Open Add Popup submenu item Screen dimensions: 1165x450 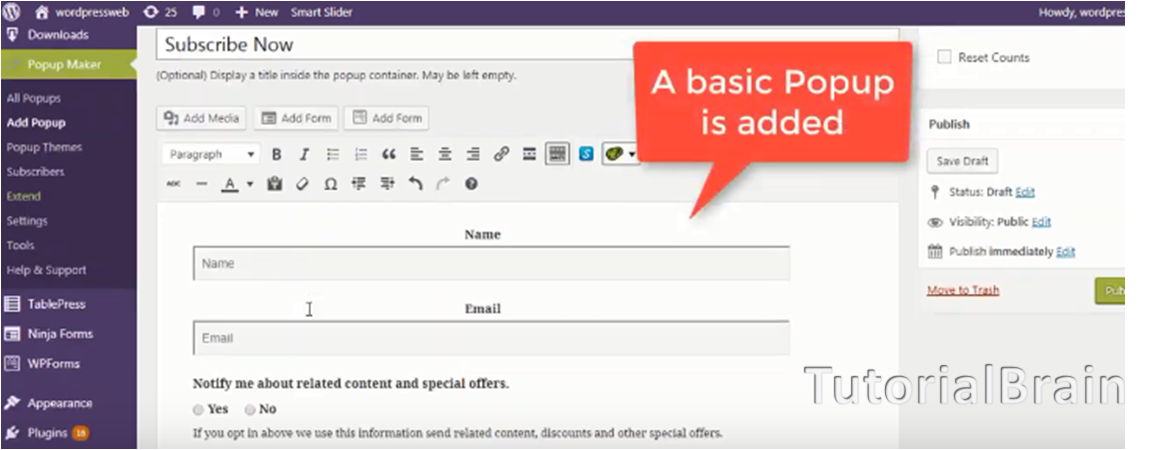[36, 123]
